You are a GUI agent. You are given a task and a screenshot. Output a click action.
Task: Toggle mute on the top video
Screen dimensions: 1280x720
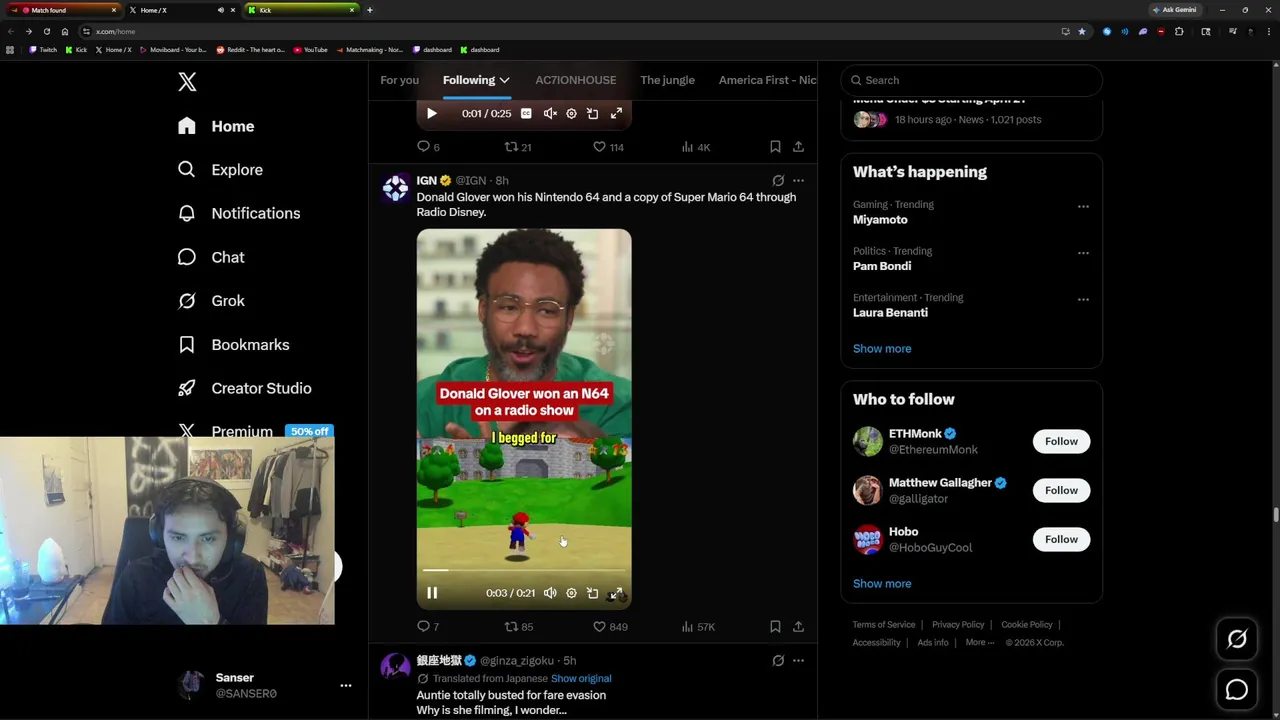click(x=550, y=114)
